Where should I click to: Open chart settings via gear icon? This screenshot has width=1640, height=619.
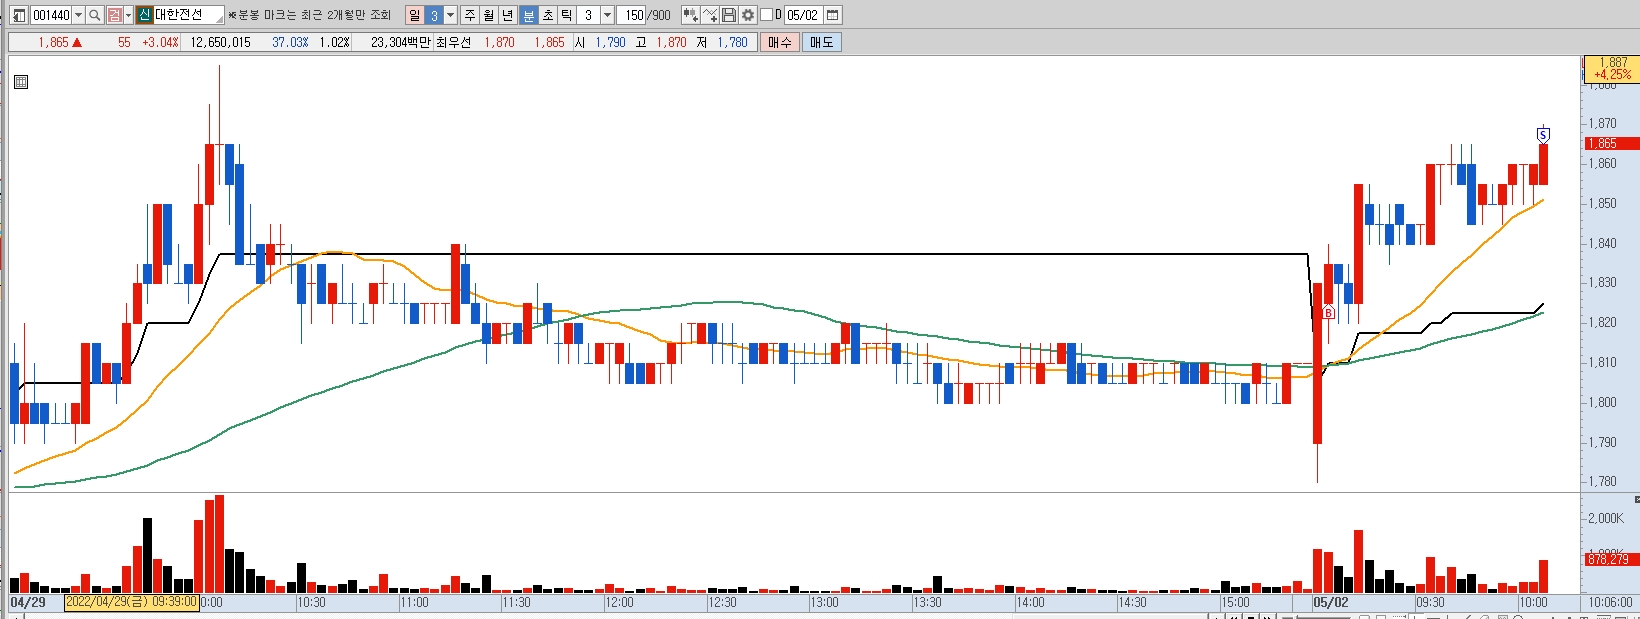[x=747, y=15]
